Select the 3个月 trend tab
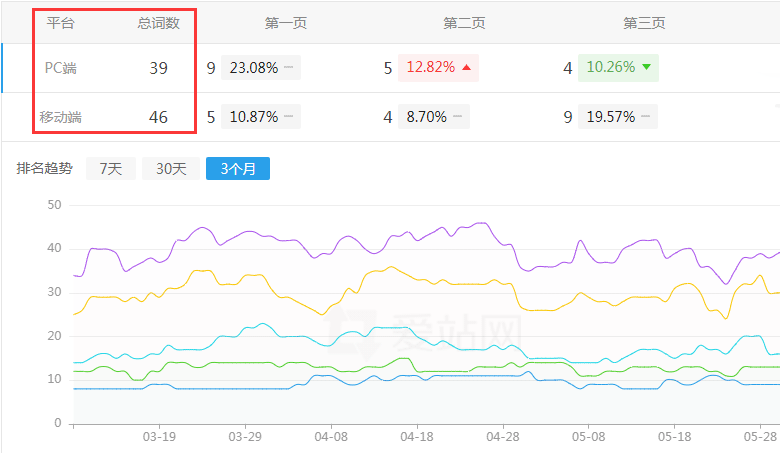Image resolution: width=780 pixels, height=453 pixels. tap(237, 169)
